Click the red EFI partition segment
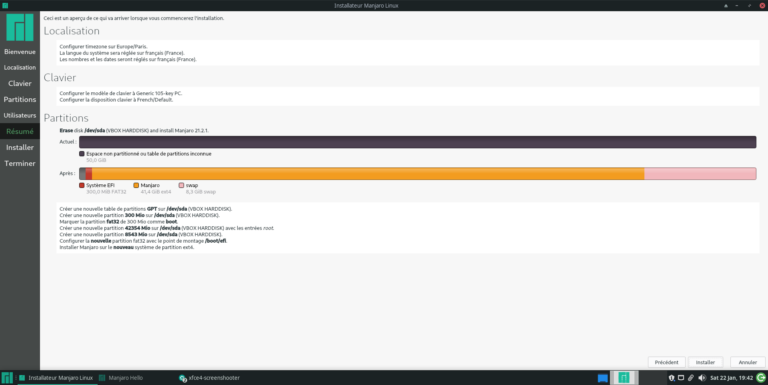Screen dimensions: 768x385 click(x=89, y=173)
